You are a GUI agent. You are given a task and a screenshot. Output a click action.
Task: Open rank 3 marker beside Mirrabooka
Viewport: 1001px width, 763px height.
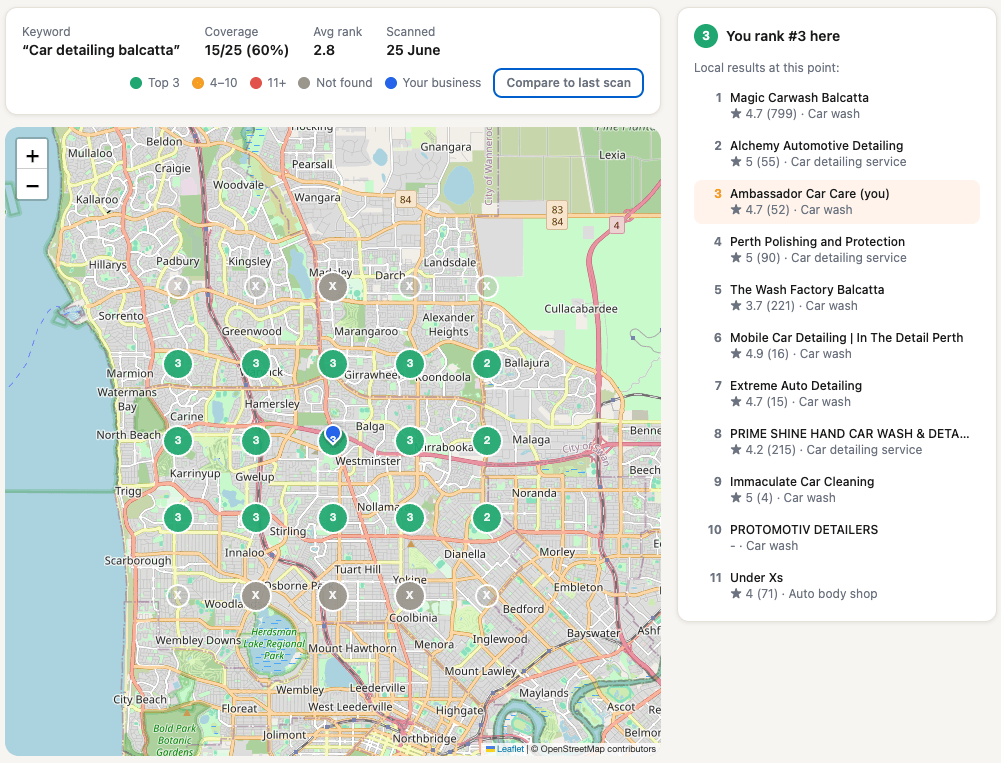(x=410, y=441)
